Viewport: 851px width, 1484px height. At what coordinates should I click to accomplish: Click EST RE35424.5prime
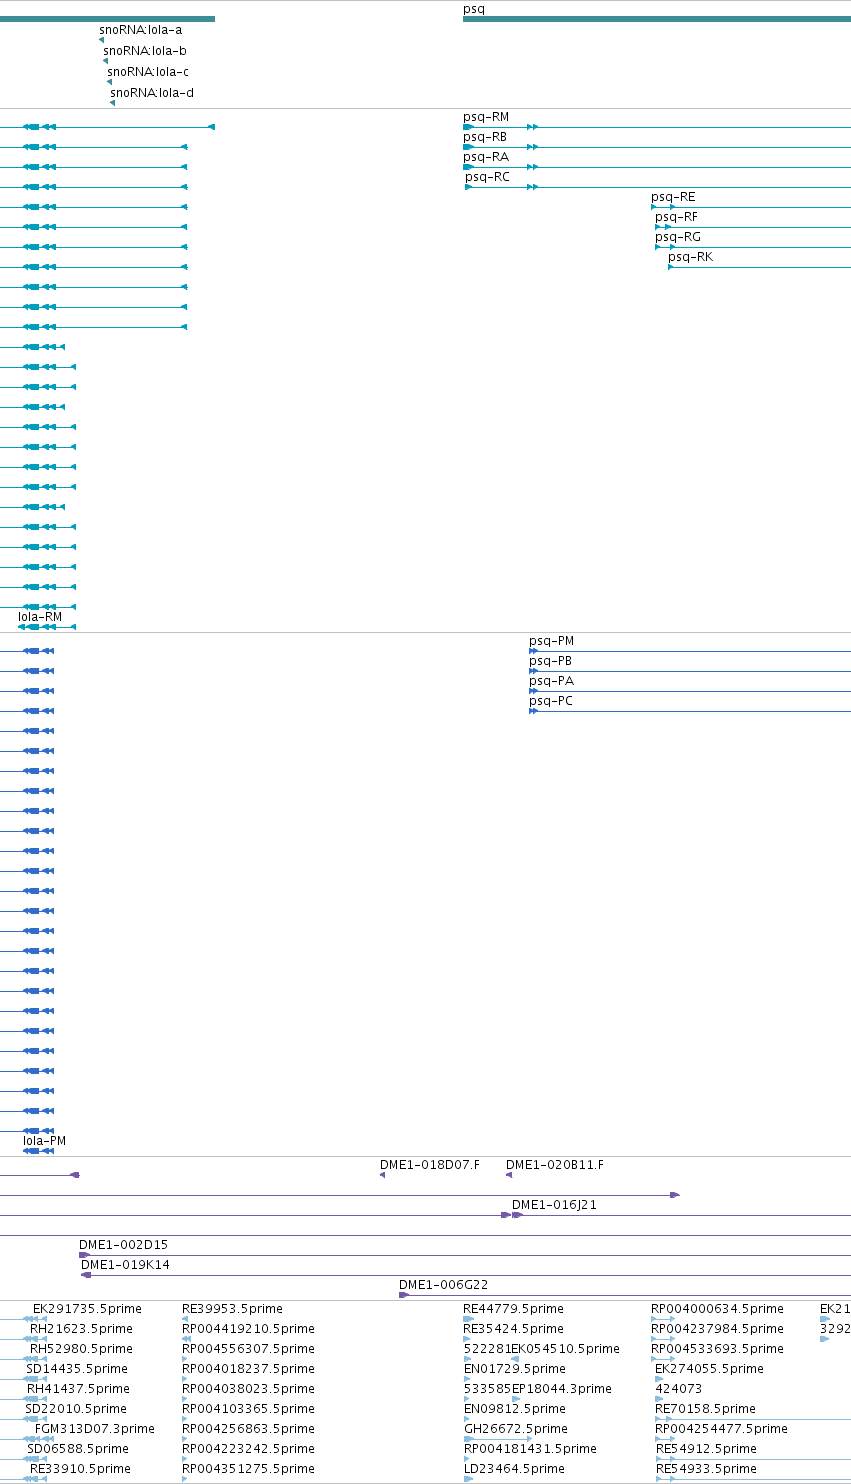point(513,1329)
